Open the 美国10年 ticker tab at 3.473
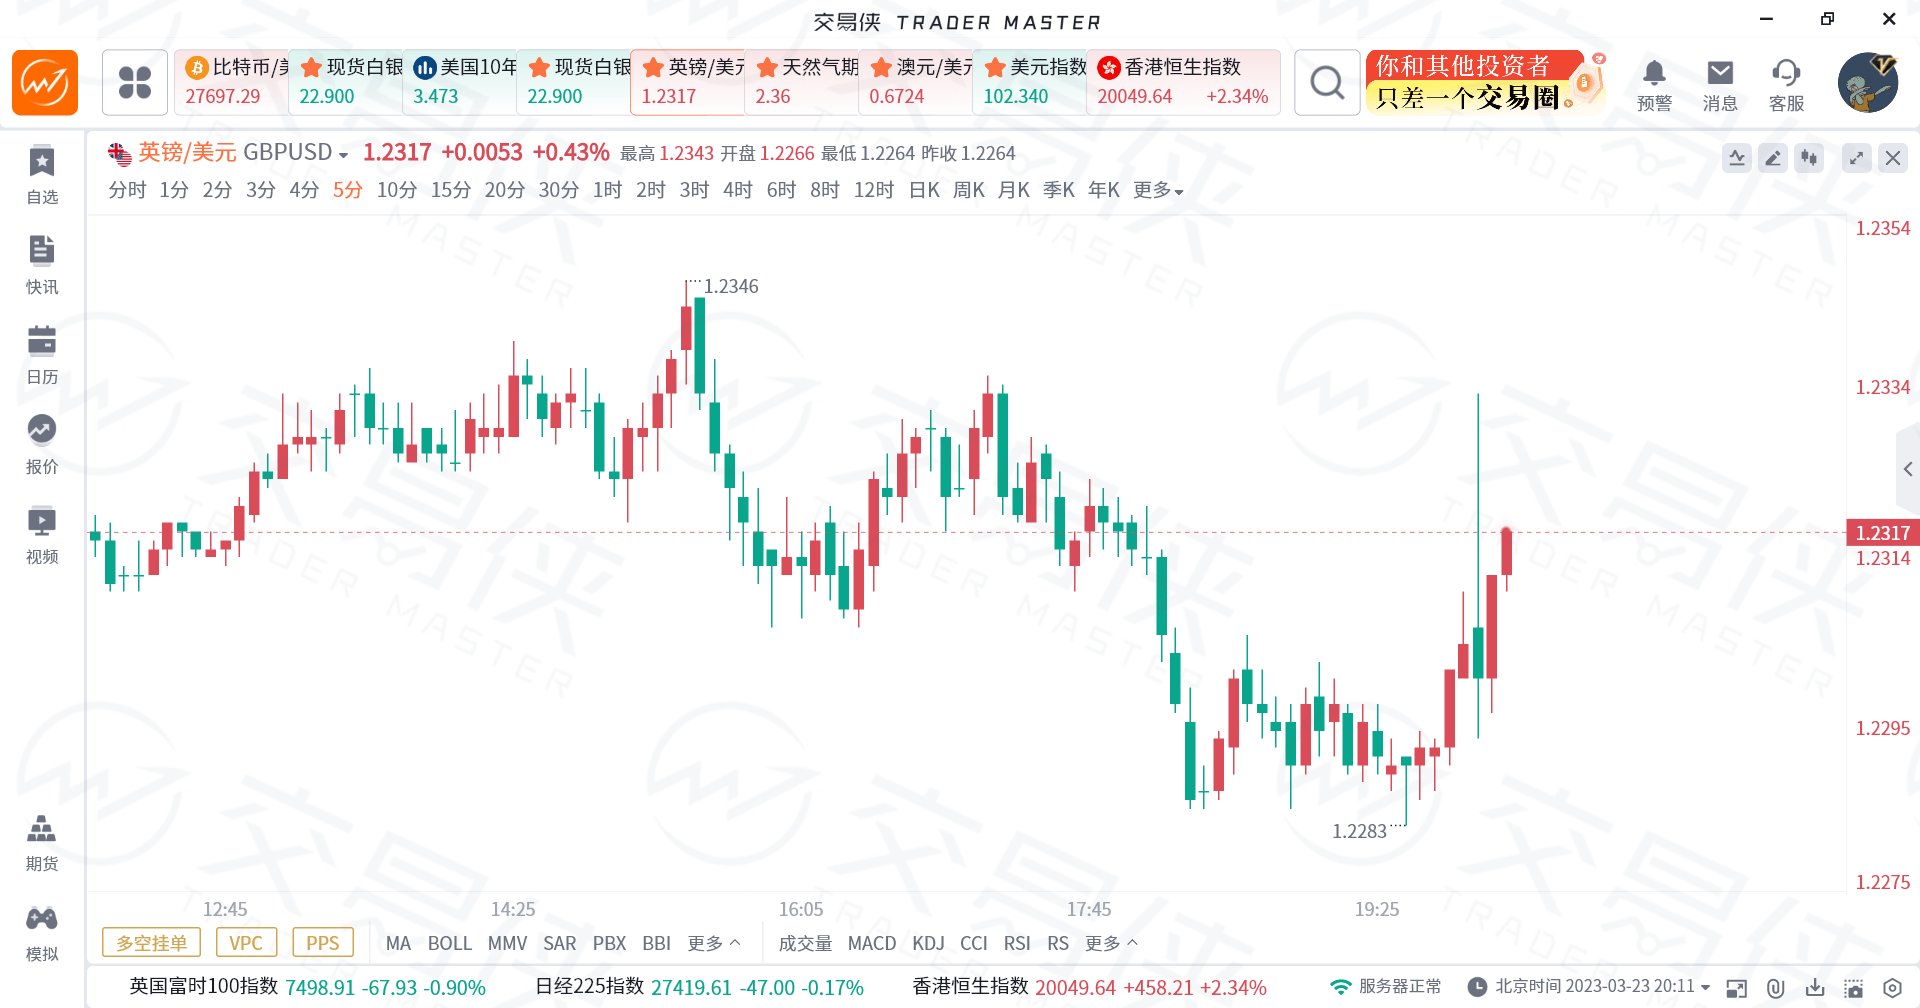The height and width of the screenshot is (1008, 1920). [460, 82]
